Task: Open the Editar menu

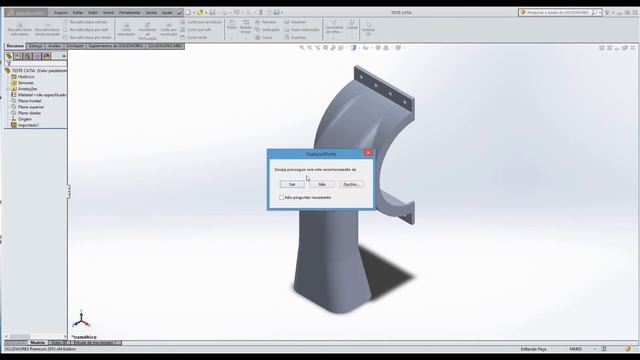Action: coord(78,13)
